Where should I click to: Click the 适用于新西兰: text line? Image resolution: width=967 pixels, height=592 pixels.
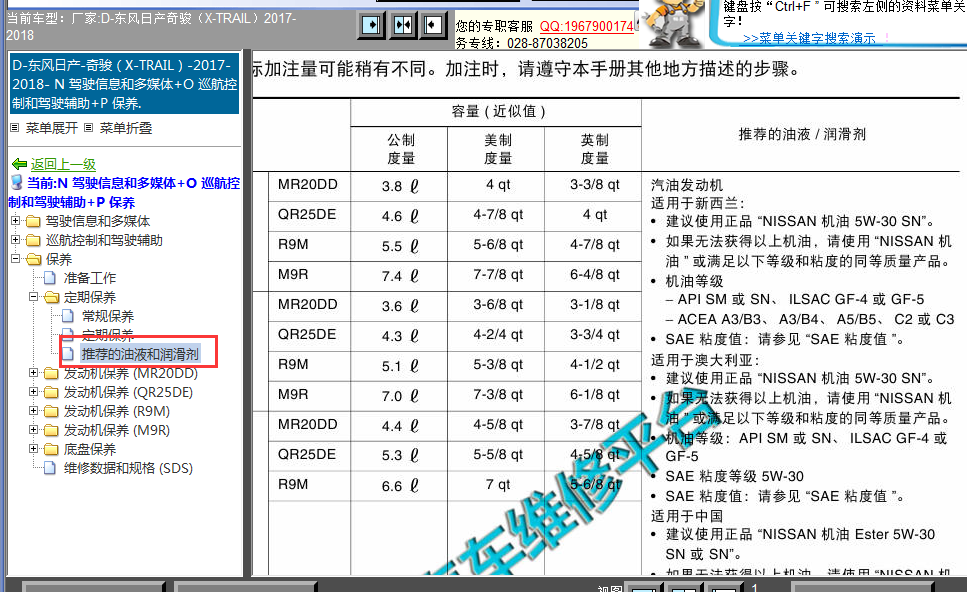coord(698,203)
